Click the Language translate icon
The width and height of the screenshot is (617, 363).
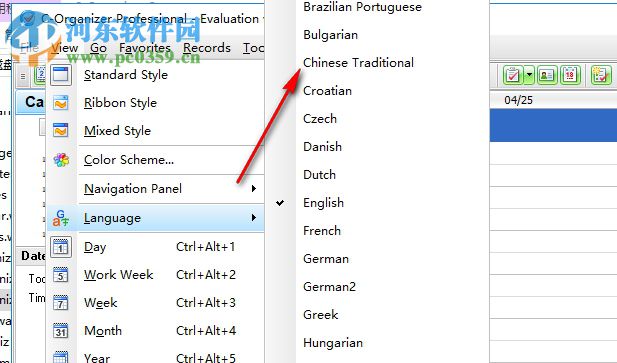tap(61, 218)
